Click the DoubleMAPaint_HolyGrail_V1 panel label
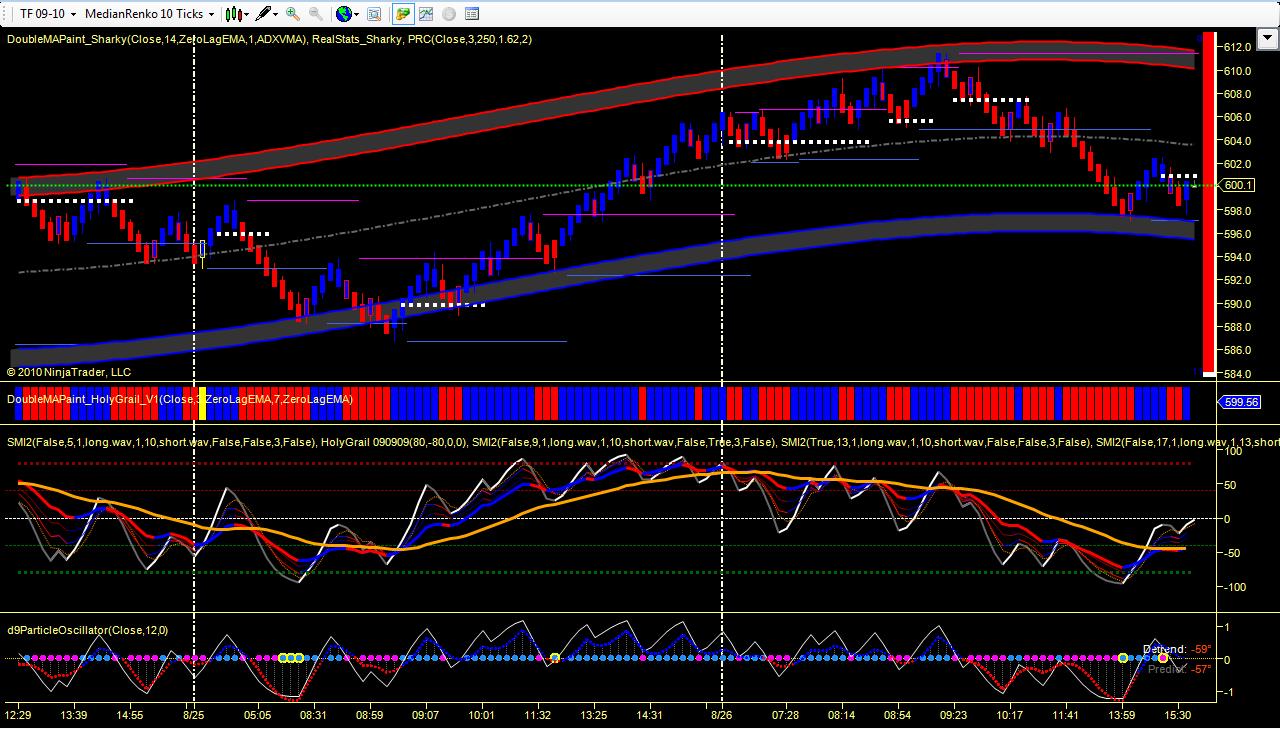1280x729 pixels. click(180, 399)
